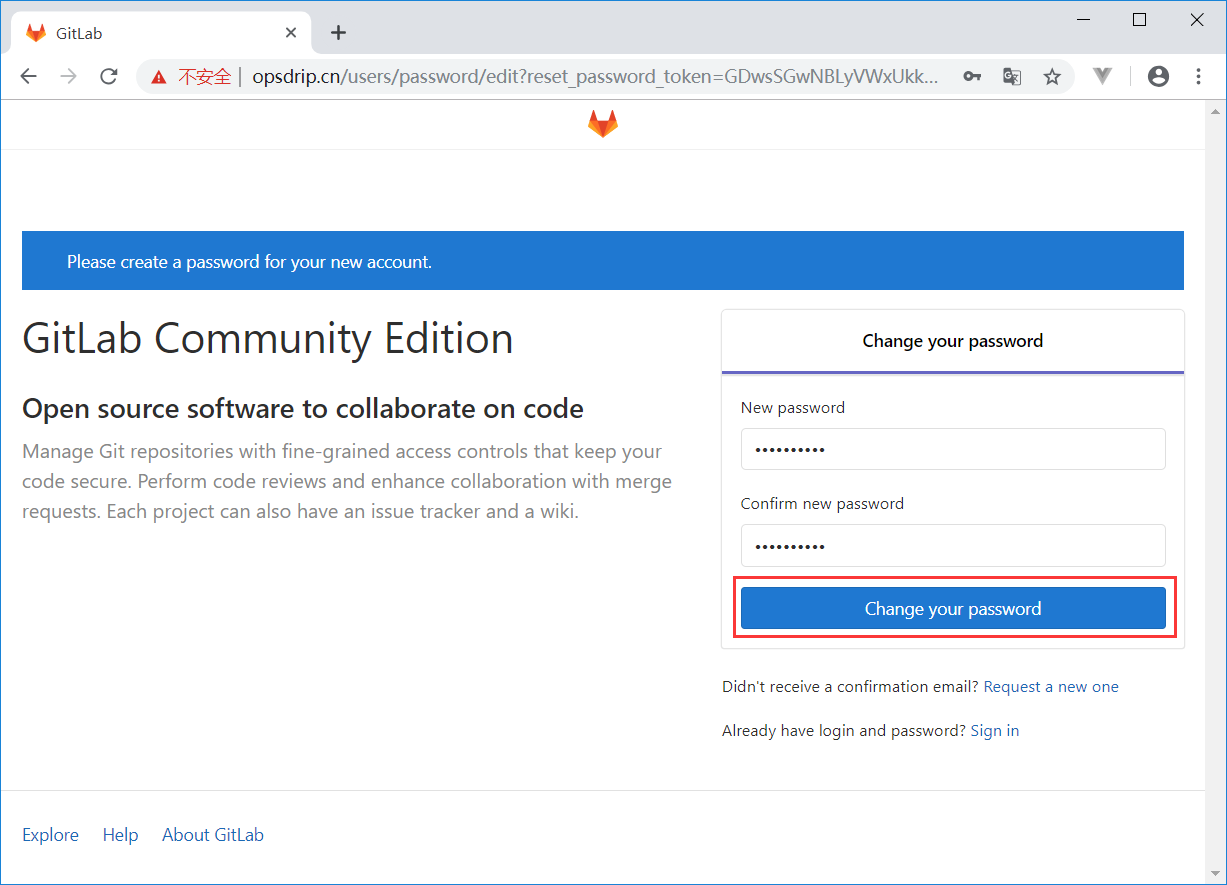This screenshot has height=885, width=1227.
Task: Click Request a new one link
Action: (1051, 687)
